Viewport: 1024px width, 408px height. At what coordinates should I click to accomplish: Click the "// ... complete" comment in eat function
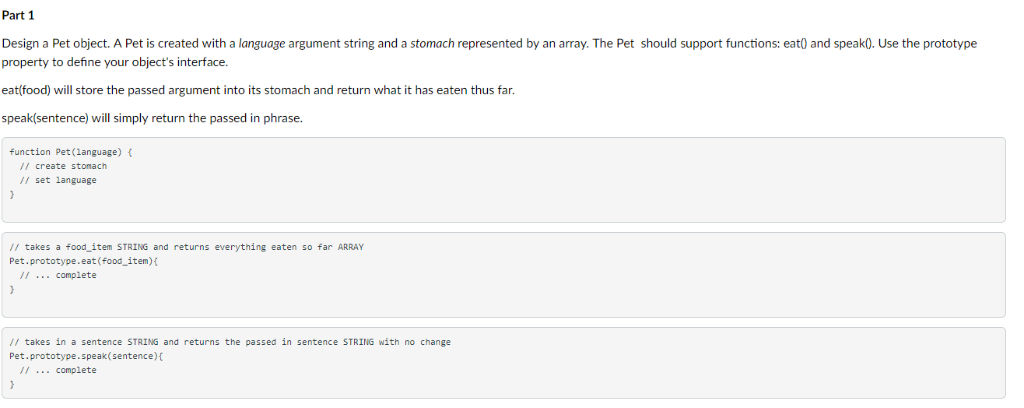58,275
